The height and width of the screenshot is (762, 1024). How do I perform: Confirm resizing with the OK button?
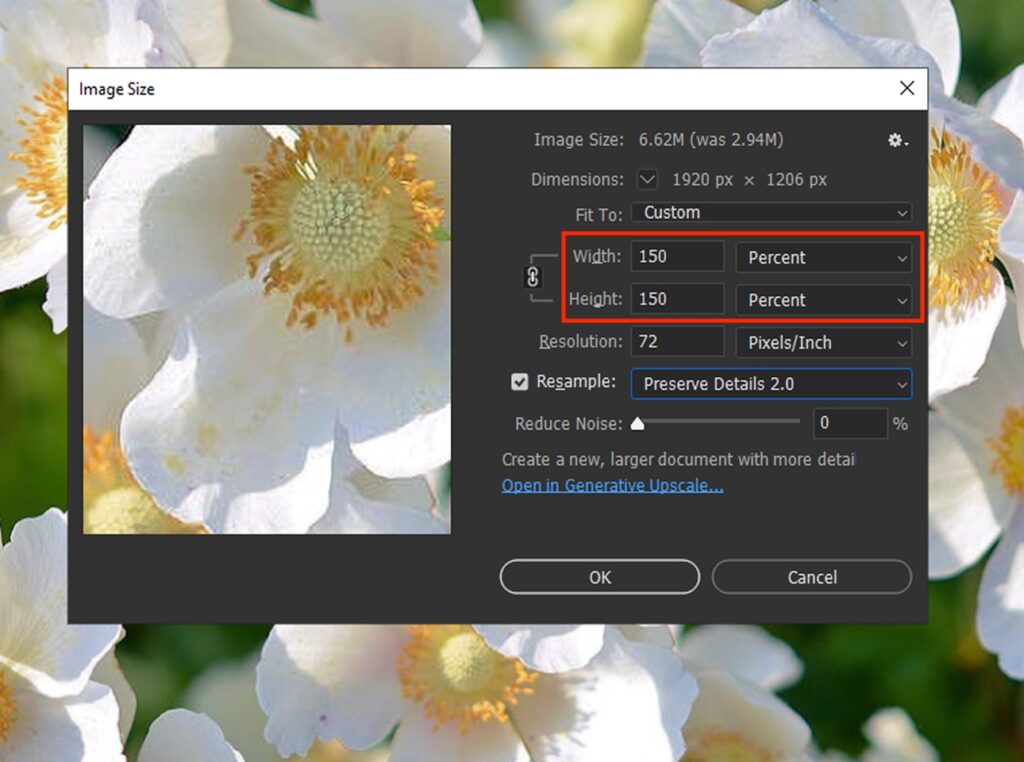pos(599,577)
